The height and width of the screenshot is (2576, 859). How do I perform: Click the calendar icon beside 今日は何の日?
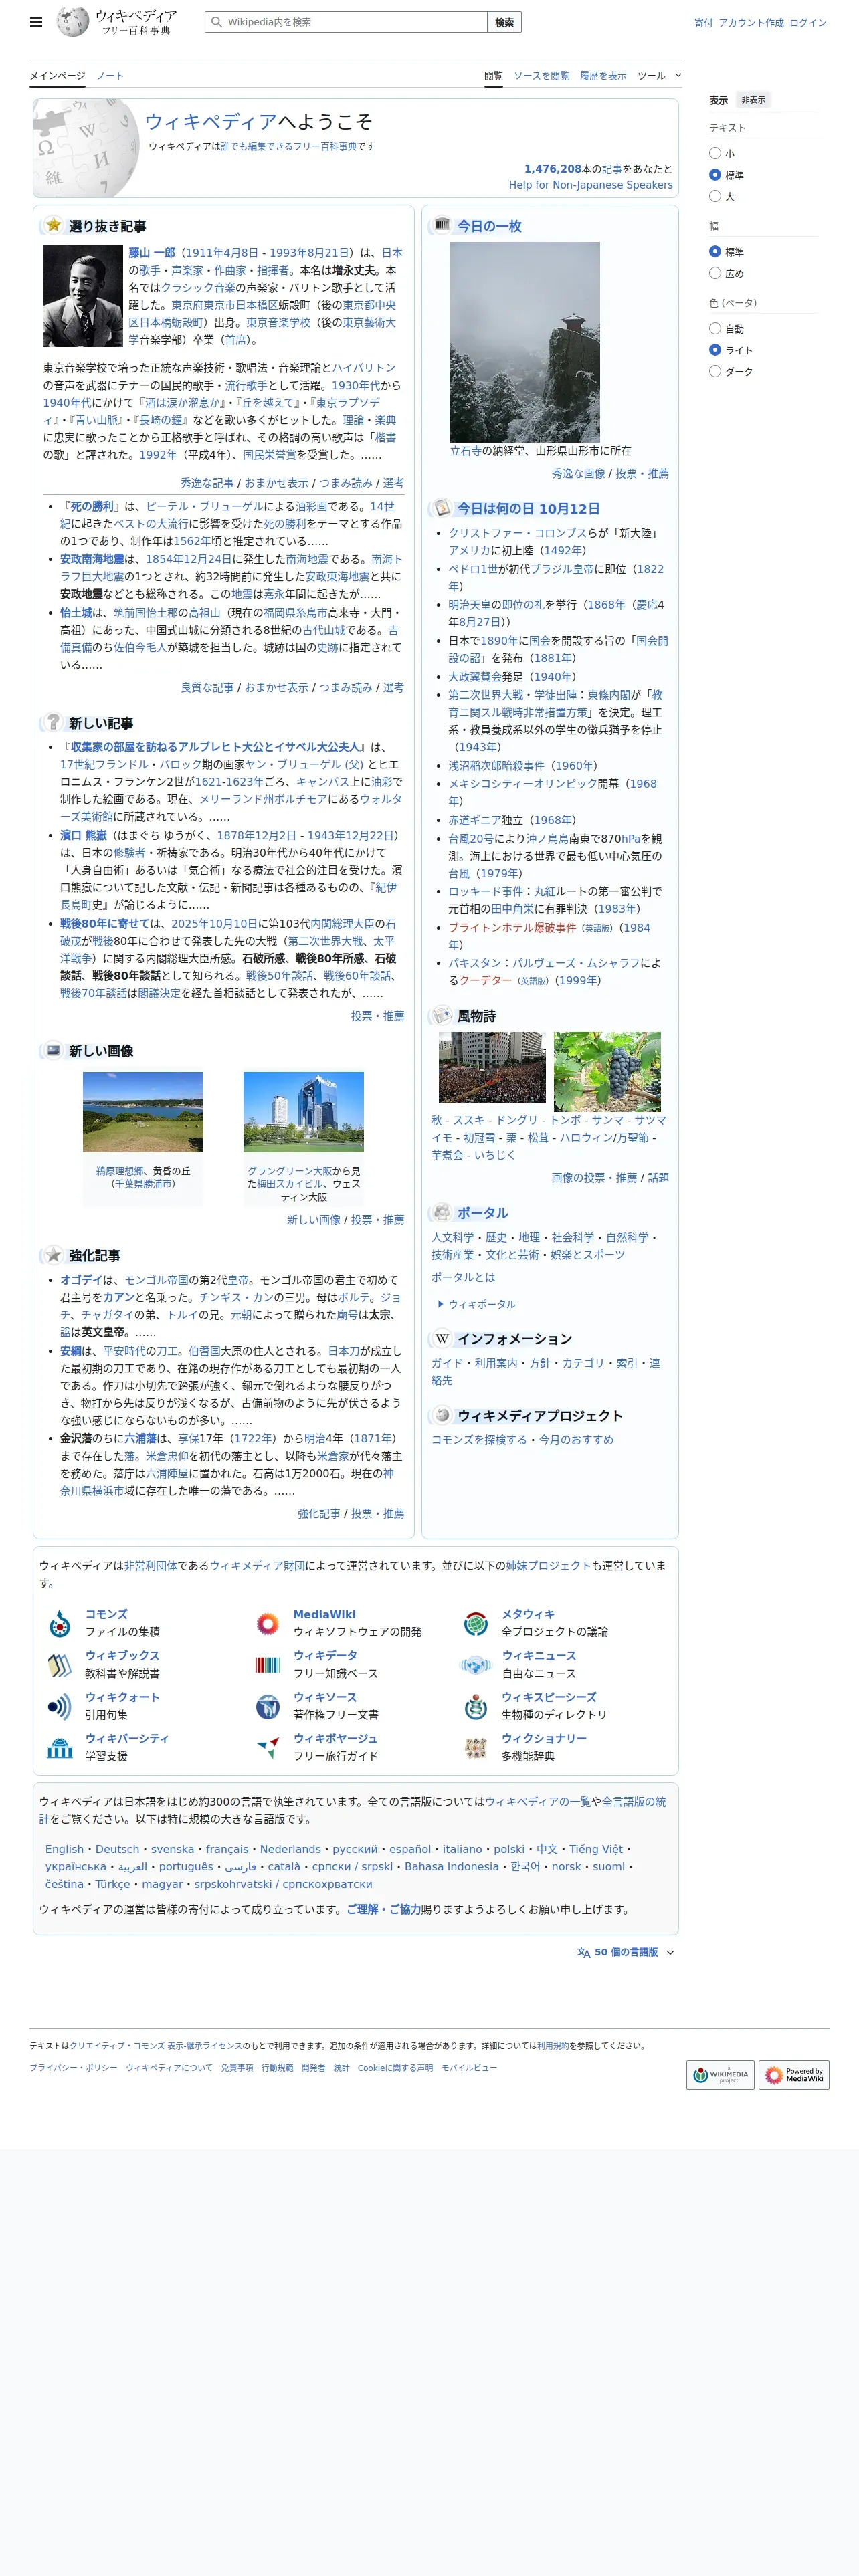[x=442, y=507]
